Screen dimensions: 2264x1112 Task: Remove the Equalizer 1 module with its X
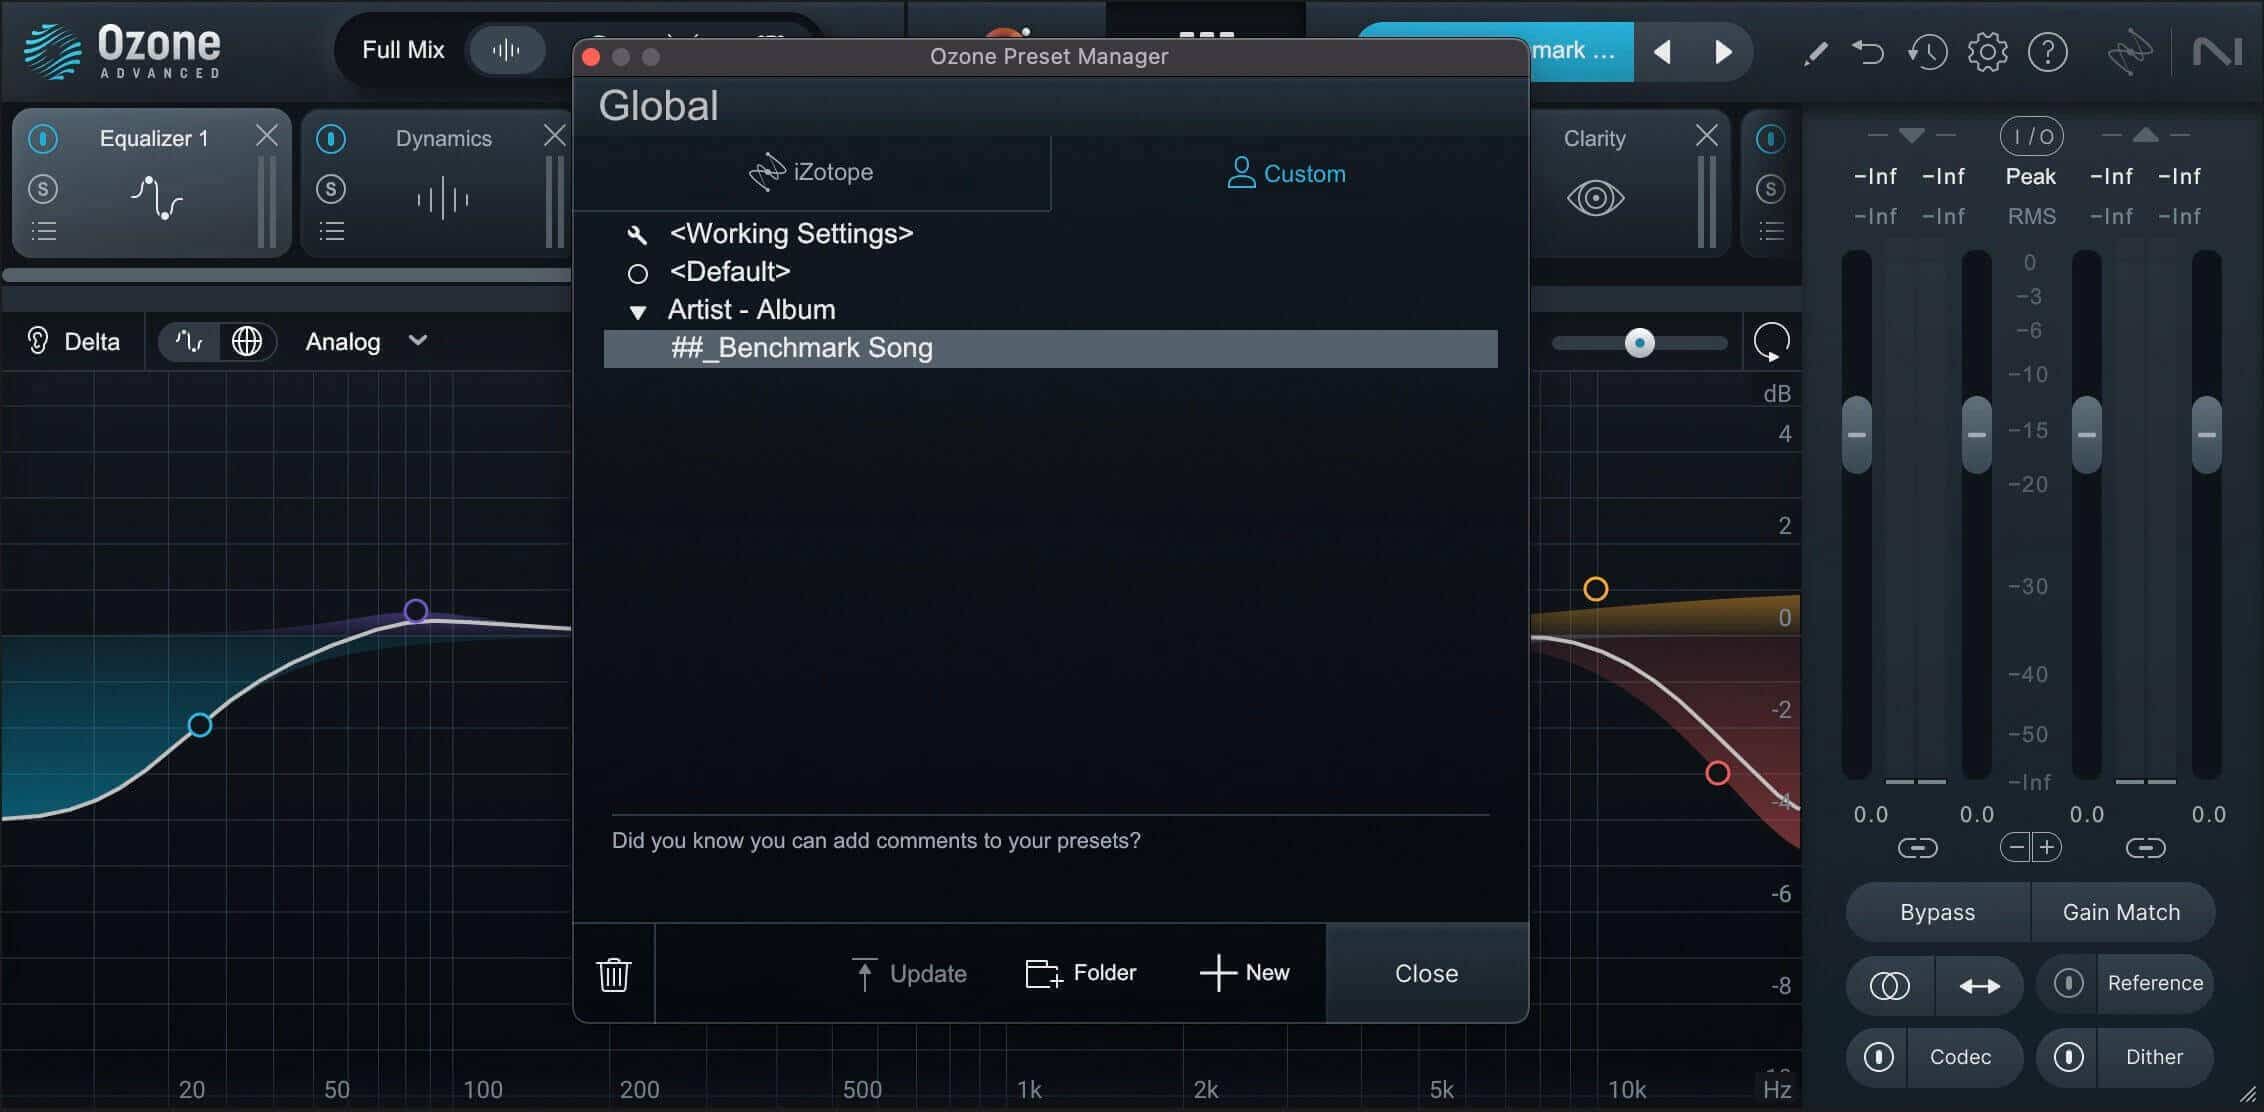tap(267, 135)
